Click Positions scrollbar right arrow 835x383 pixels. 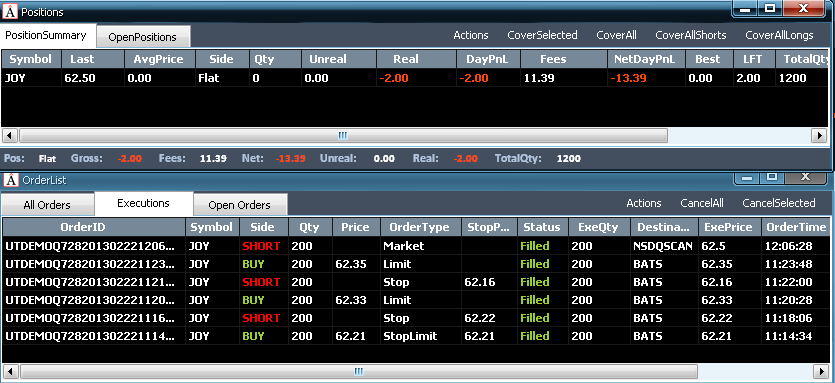(820, 136)
